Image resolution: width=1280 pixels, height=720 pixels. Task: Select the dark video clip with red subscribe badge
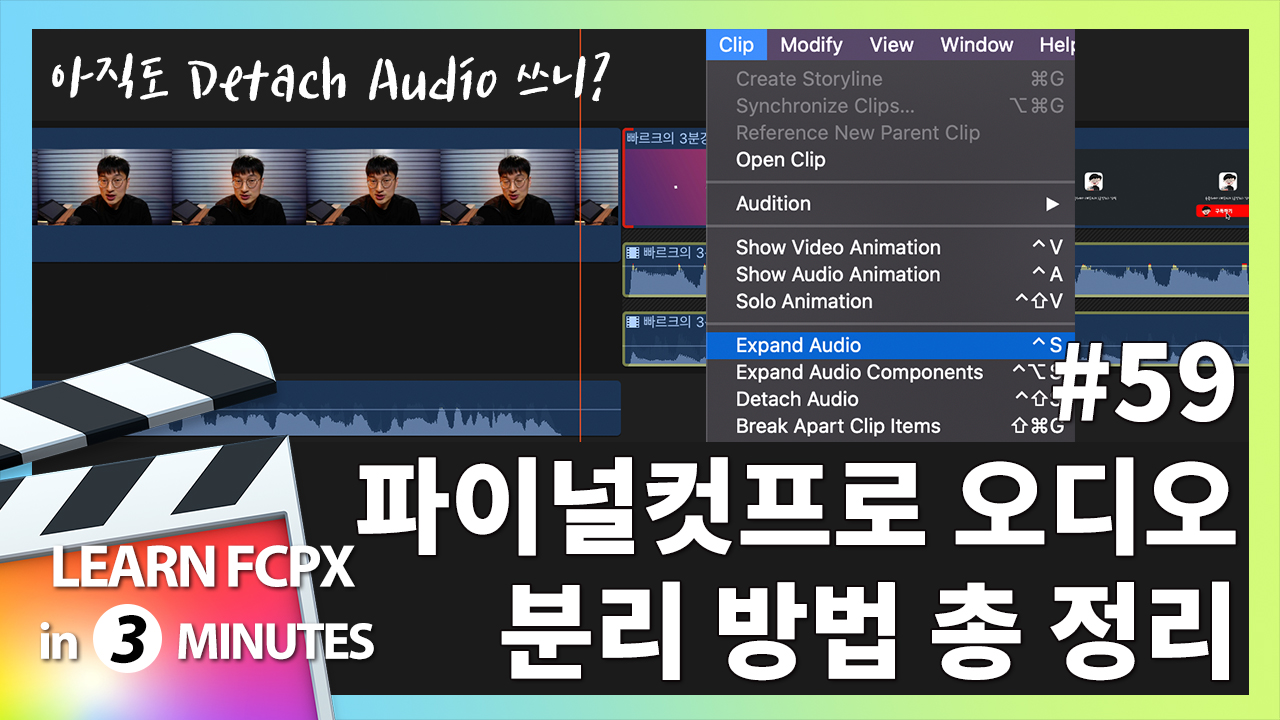pos(1162,188)
